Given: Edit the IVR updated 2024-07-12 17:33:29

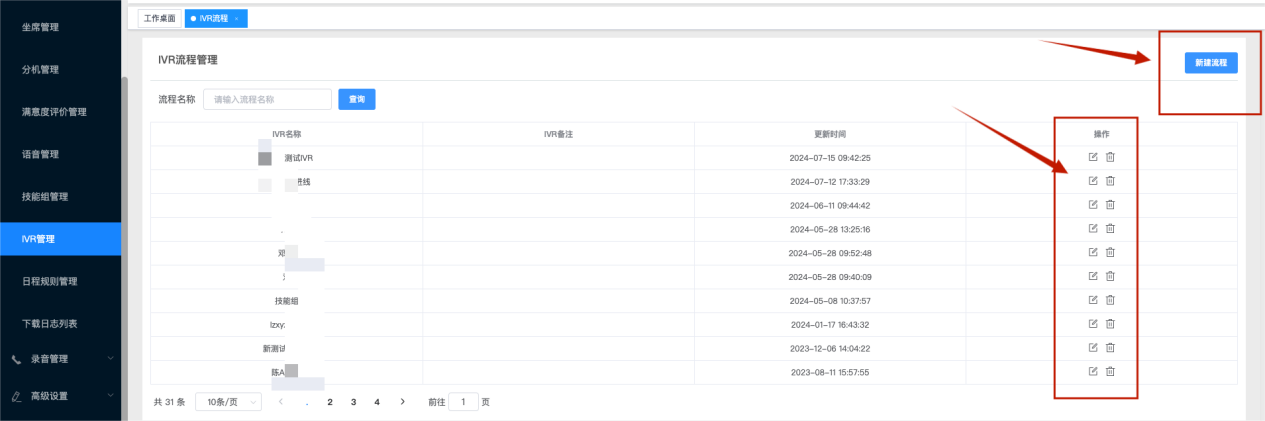Looking at the screenshot, I should (1093, 181).
